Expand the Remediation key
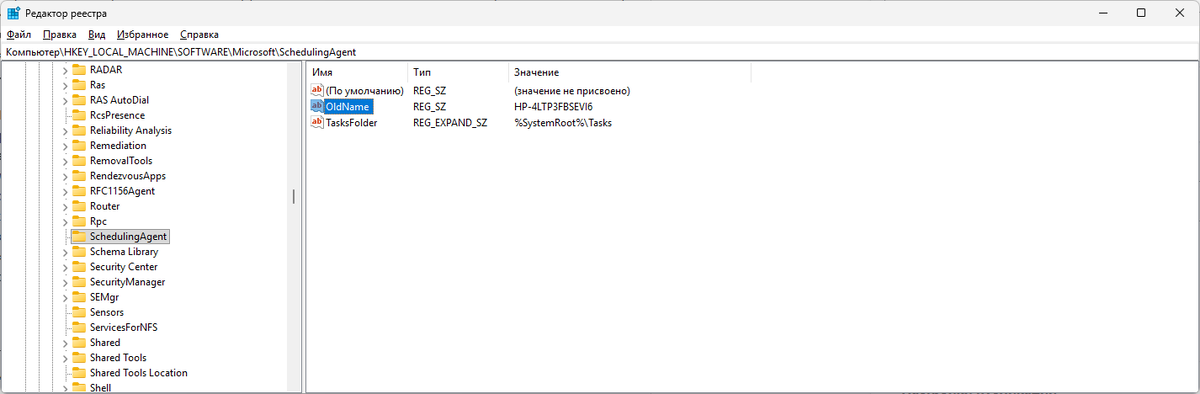1200x394 pixels. (x=65, y=145)
